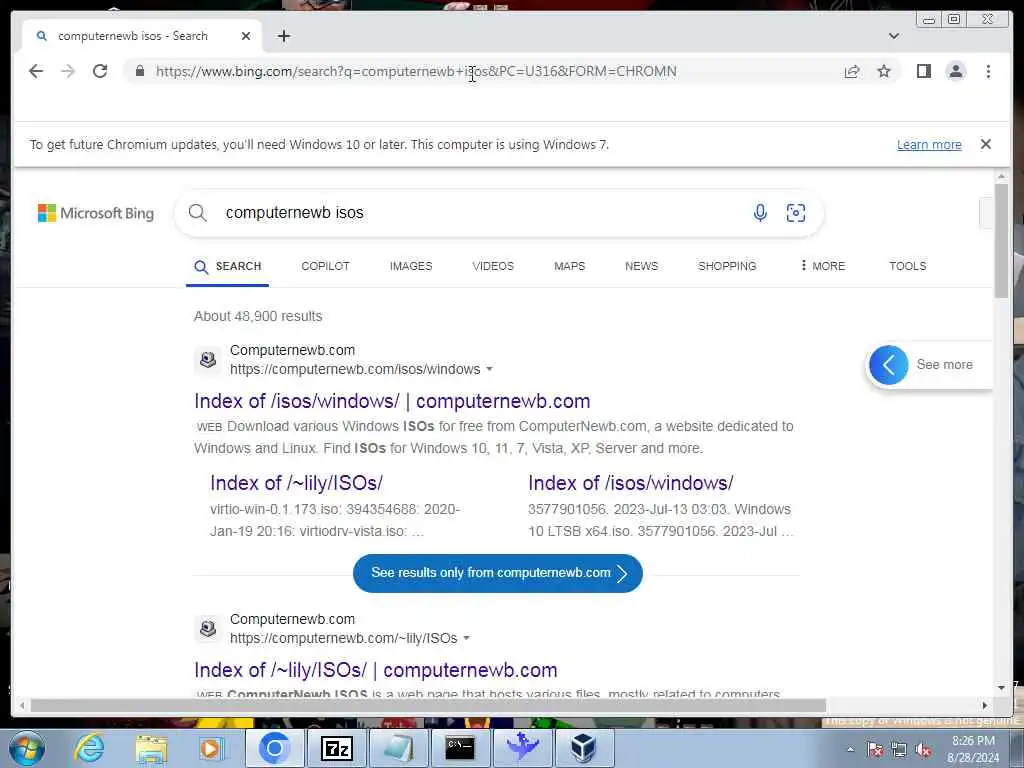Viewport: 1024px width, 768px height.
Task: Click the Microsoft Bing logo
Action: click(96, 213)
